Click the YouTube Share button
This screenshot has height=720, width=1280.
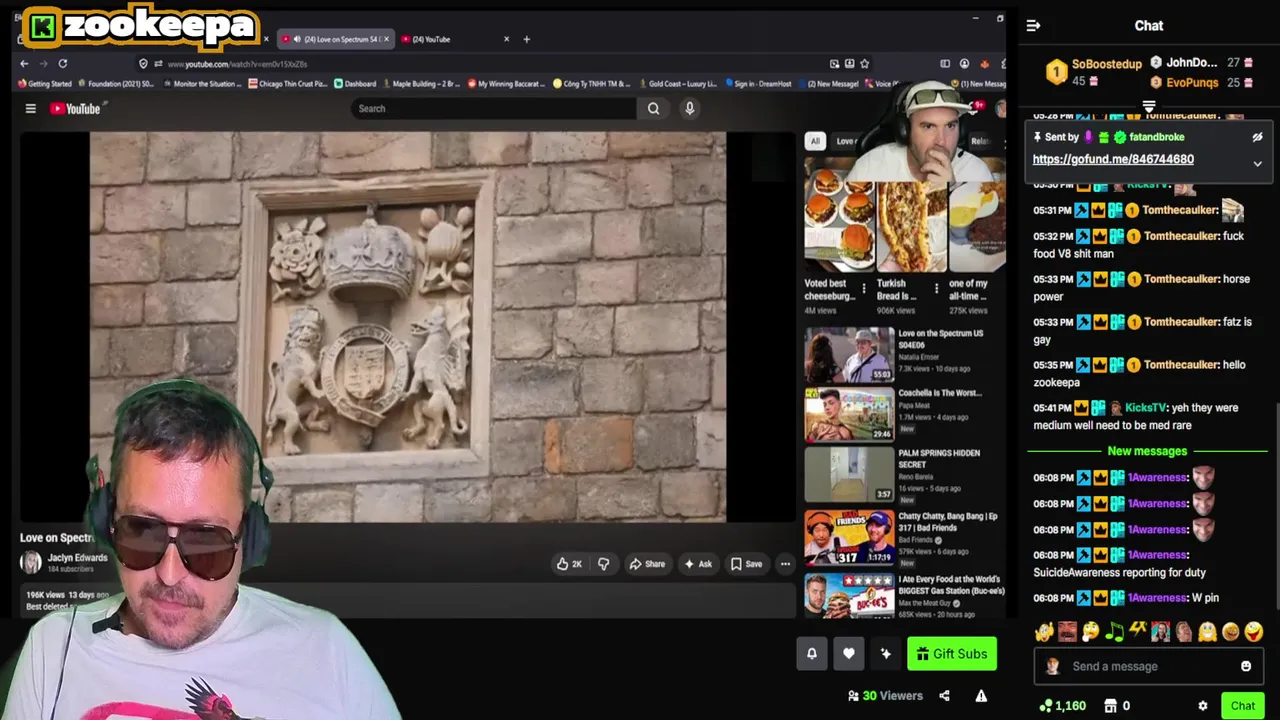[647, 564]
